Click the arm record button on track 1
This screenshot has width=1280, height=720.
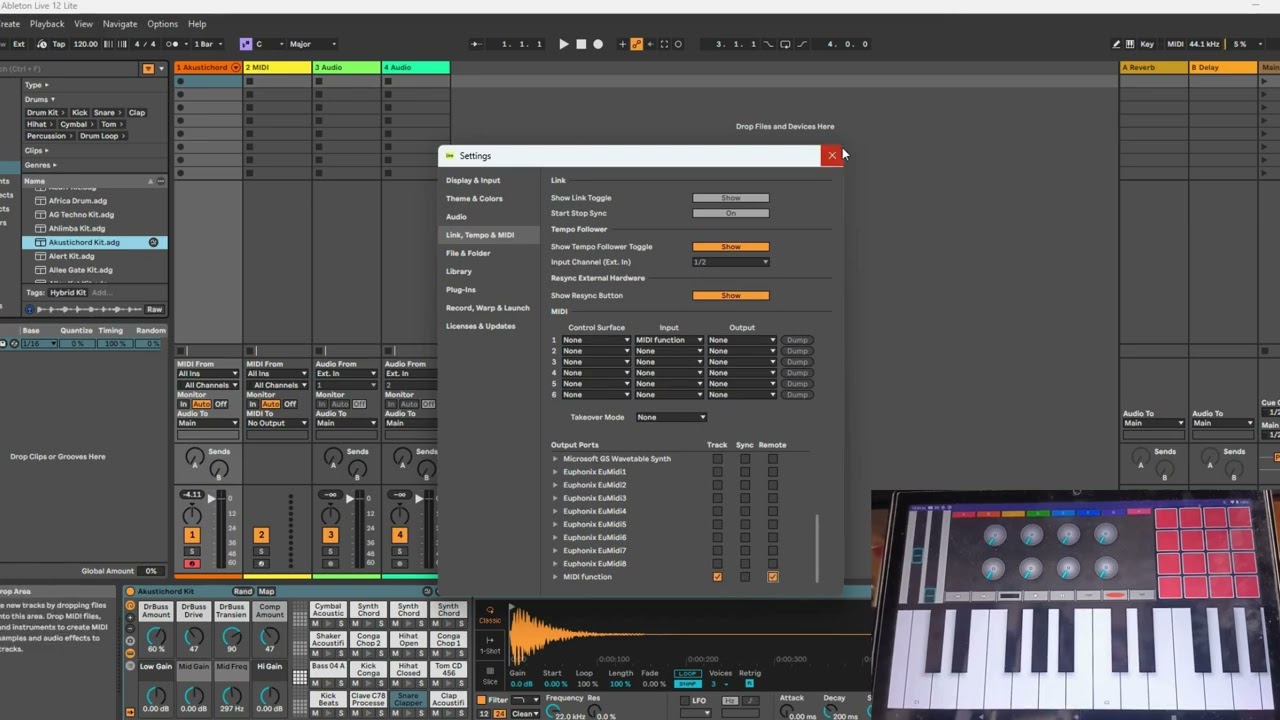tap(192, 564)
